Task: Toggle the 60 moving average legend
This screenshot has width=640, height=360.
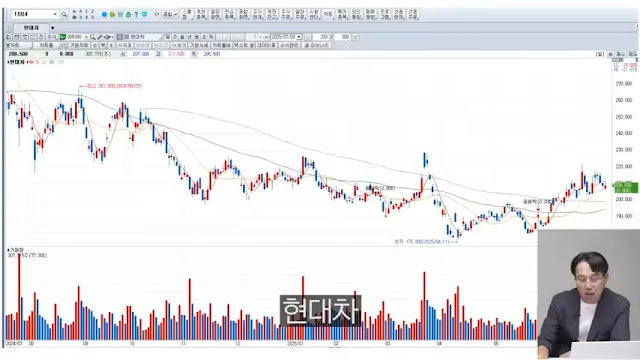Action: coord(51,62)
